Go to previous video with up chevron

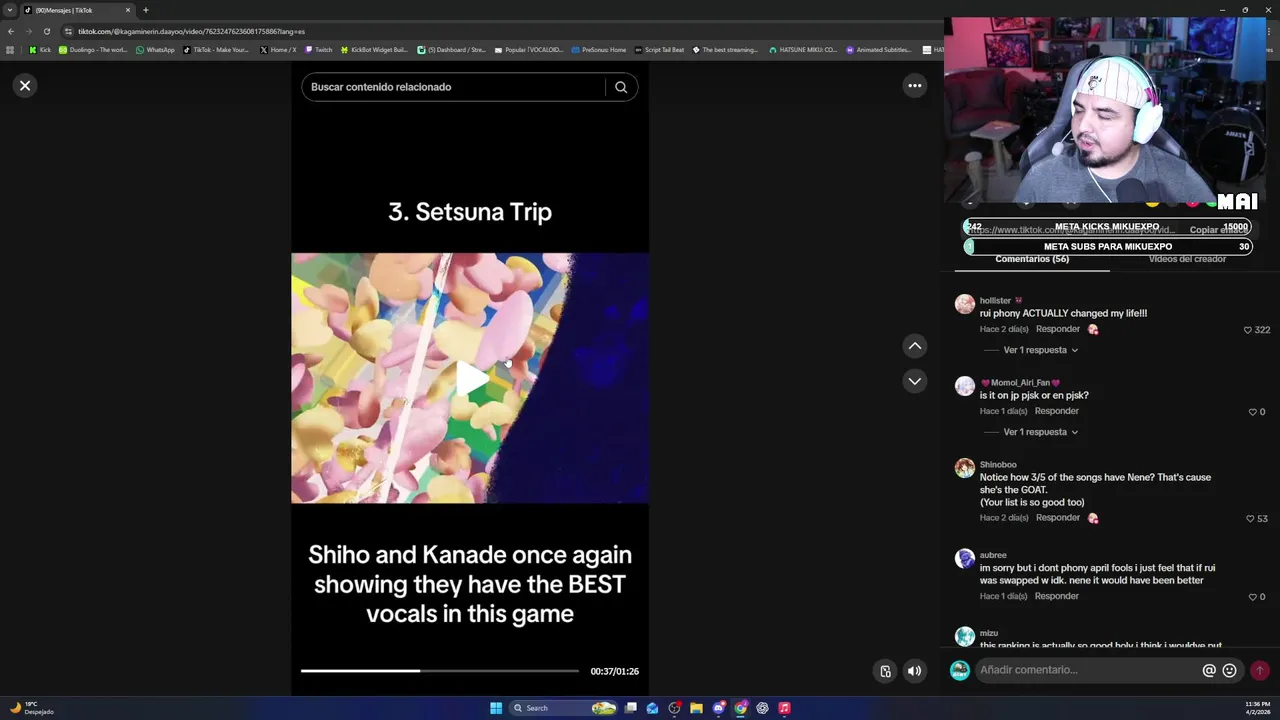pos(914,346)
